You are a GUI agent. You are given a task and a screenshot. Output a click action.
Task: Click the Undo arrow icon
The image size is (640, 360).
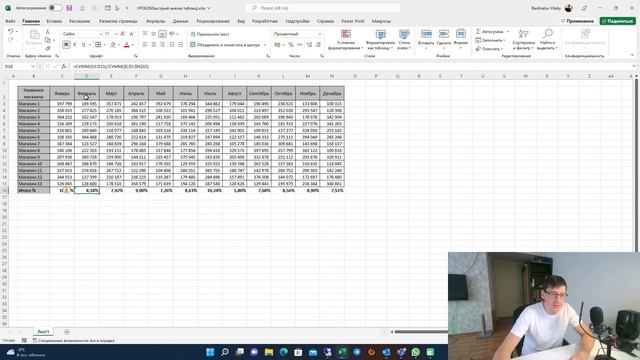[x=11, y=32]
